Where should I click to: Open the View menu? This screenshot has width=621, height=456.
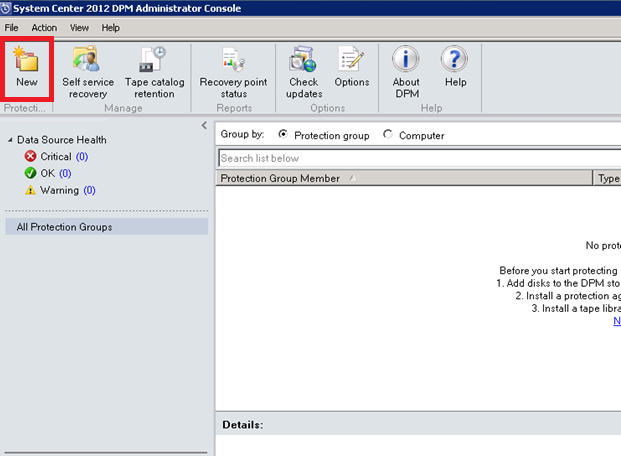click(79, 28)
